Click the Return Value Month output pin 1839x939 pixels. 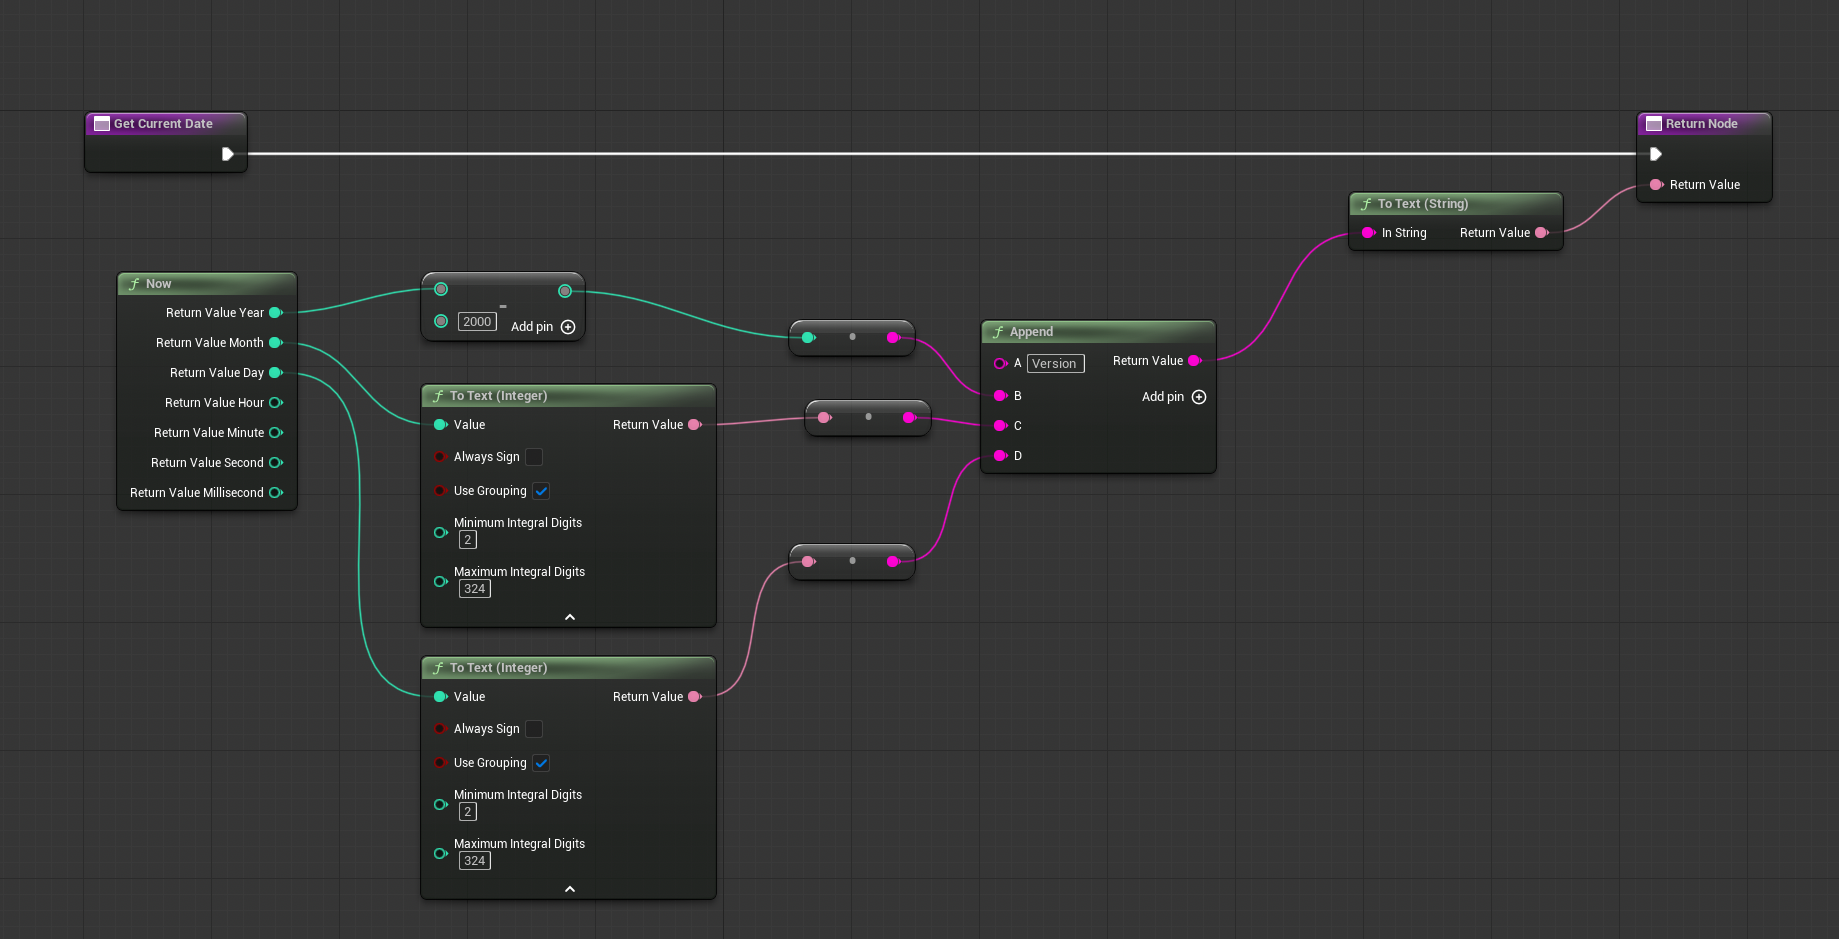coord(276,343)
